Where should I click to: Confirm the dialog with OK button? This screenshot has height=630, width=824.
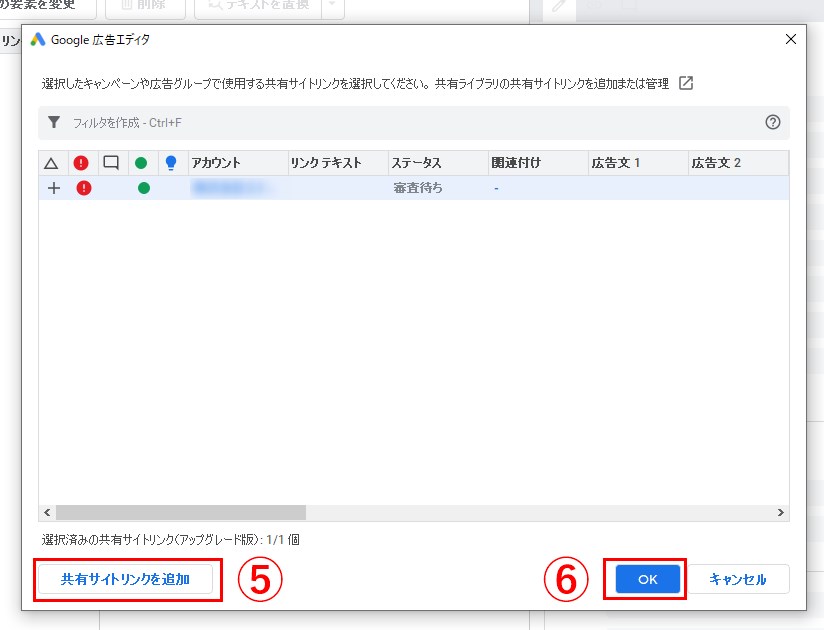click(647, 579)
